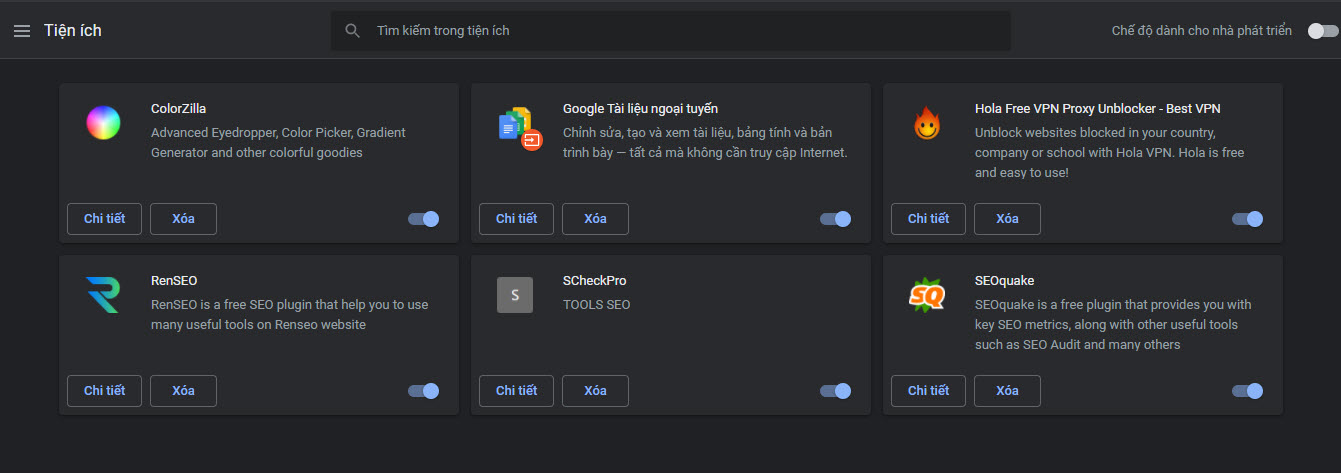Click the Hola VPN flame icon
This screenshot has height=473, width=1341.
927,124
